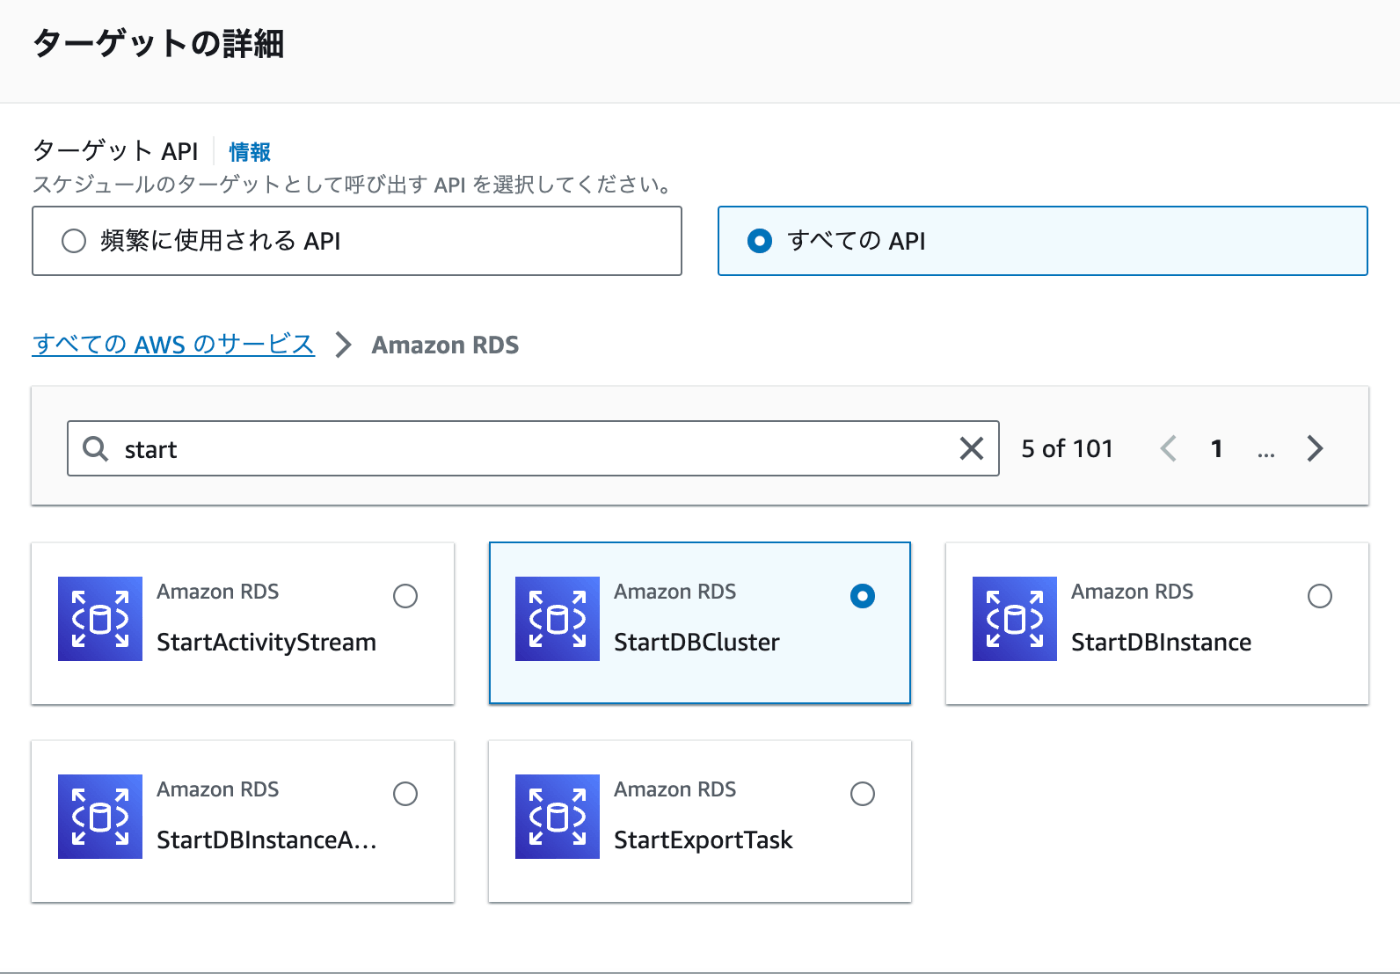Viewport: 1400px width, 974px height.
Task: Click the StartExportTask title text
Action: click(703, 840)
